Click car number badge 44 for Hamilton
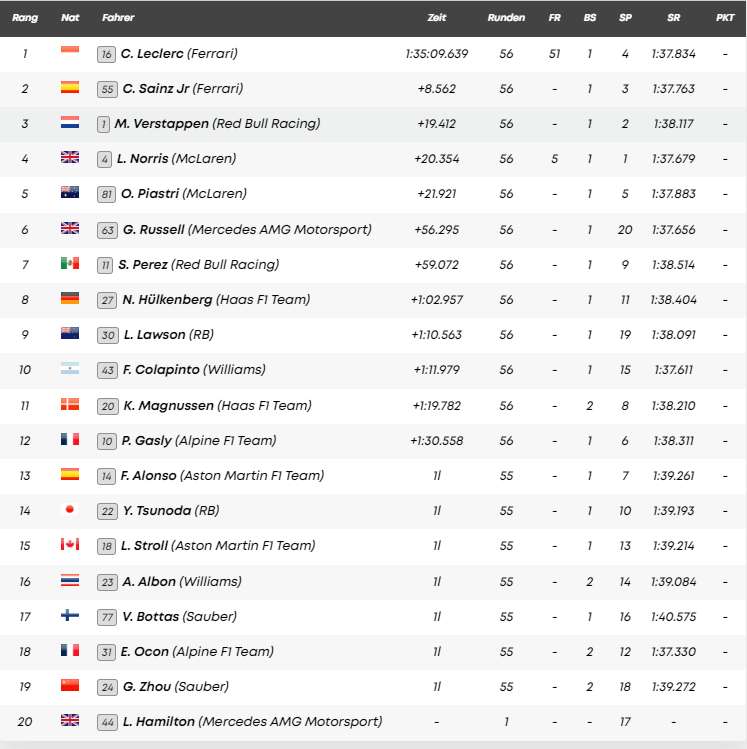The image size is (747, 749). pos(106,722)
